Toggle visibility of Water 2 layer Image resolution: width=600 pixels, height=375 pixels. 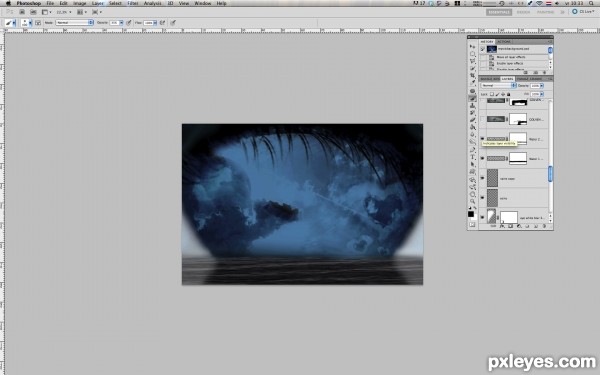click(x=483, y=138)
